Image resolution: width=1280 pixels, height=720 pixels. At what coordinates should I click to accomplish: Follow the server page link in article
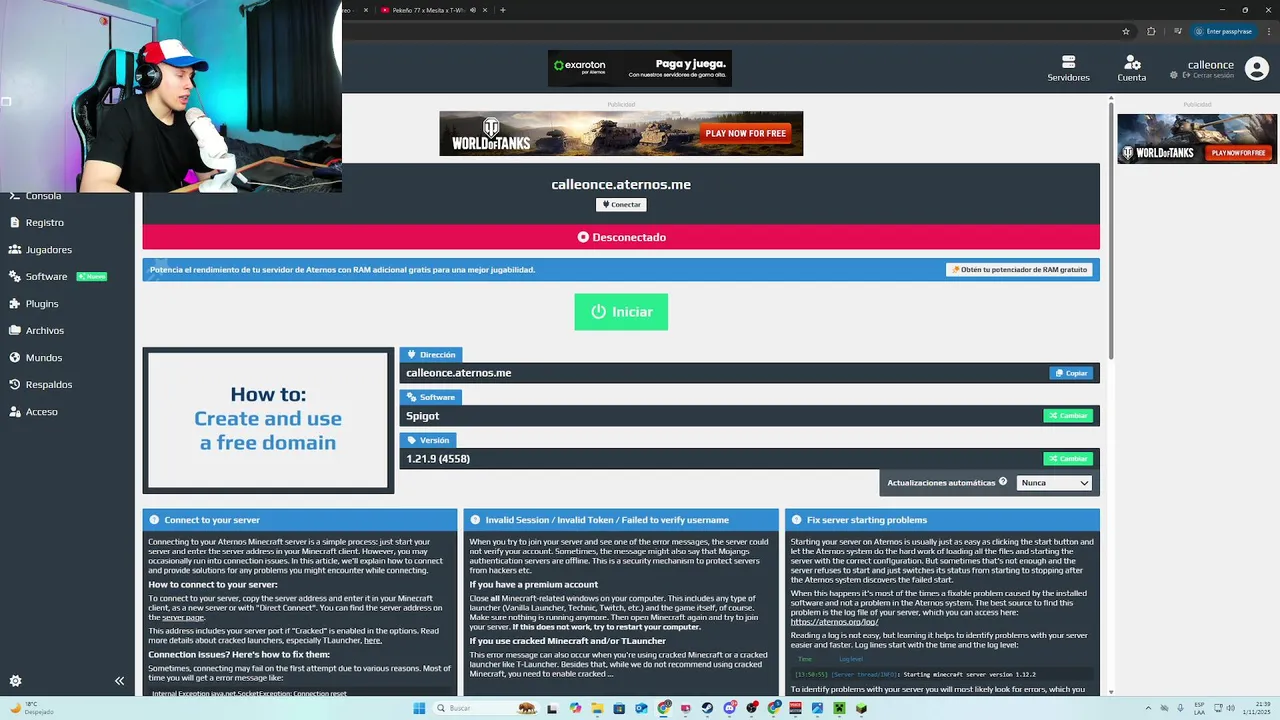[x=183, y=618]
